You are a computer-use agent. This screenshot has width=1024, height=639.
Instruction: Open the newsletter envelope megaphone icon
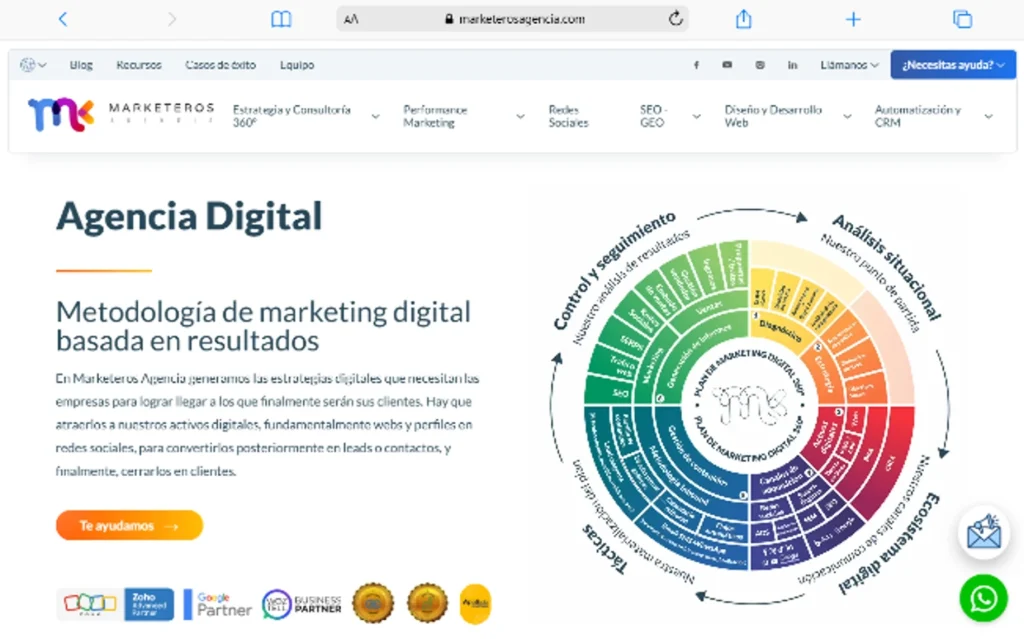pos(984,533)
